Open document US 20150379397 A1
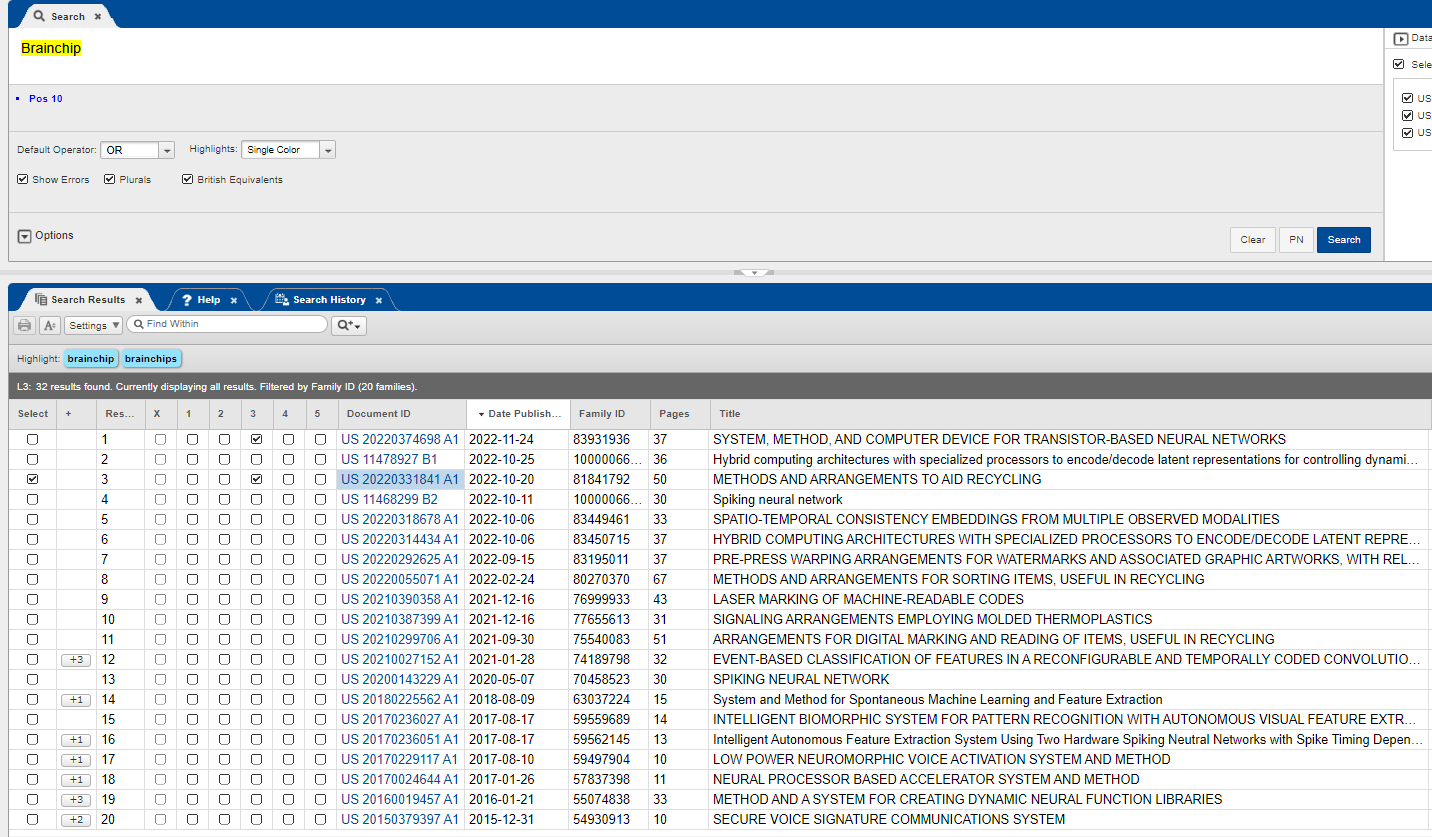1432x837 pixels. (x=400, y=819)
